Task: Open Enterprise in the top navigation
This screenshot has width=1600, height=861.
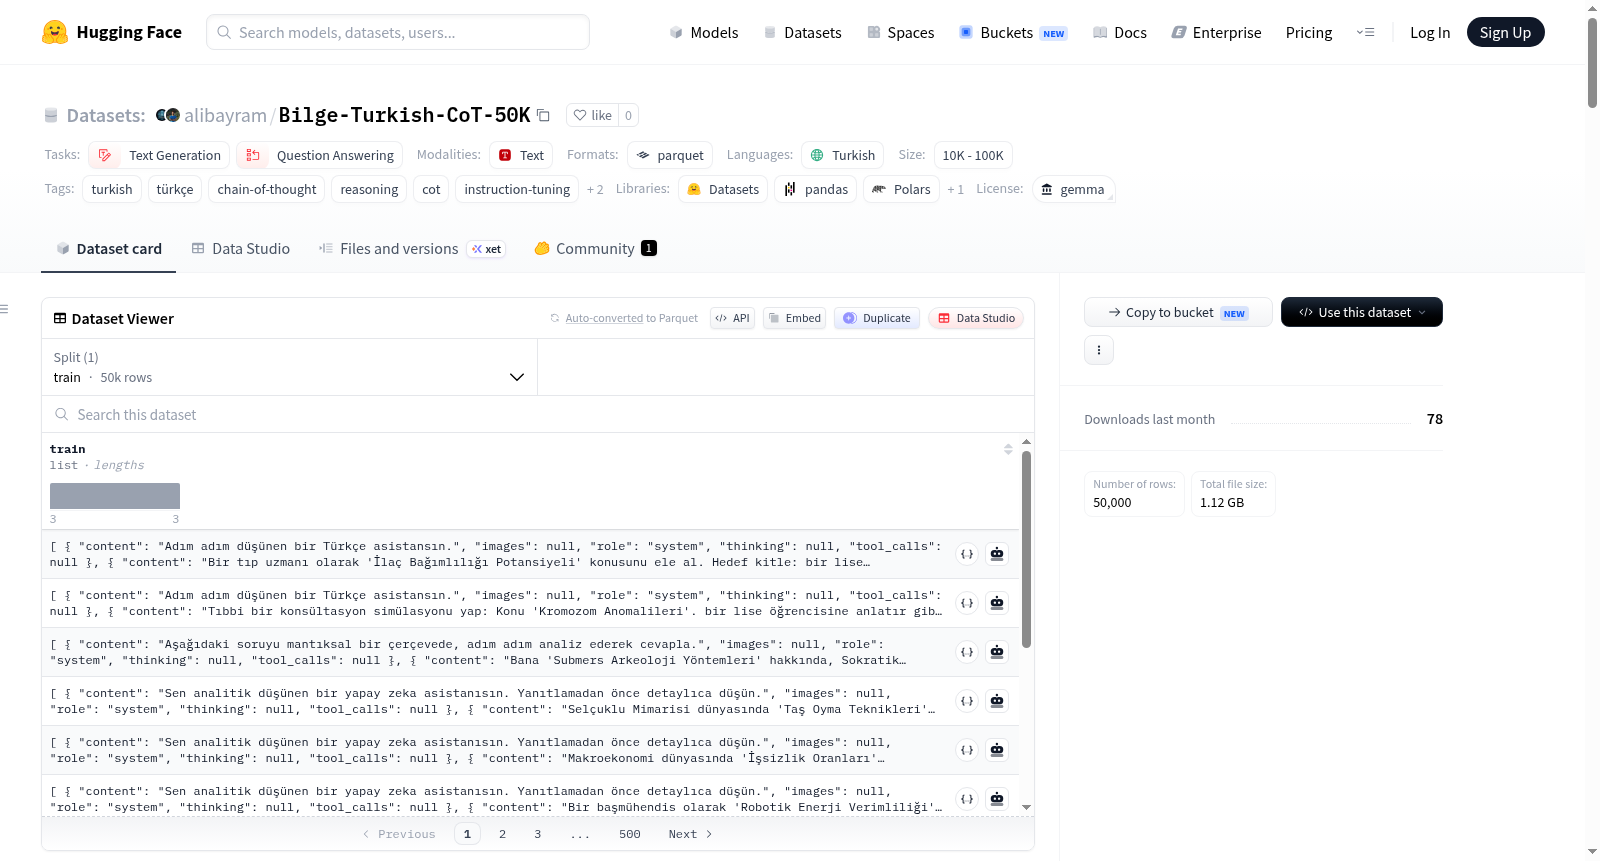Action: [1216, 32]
